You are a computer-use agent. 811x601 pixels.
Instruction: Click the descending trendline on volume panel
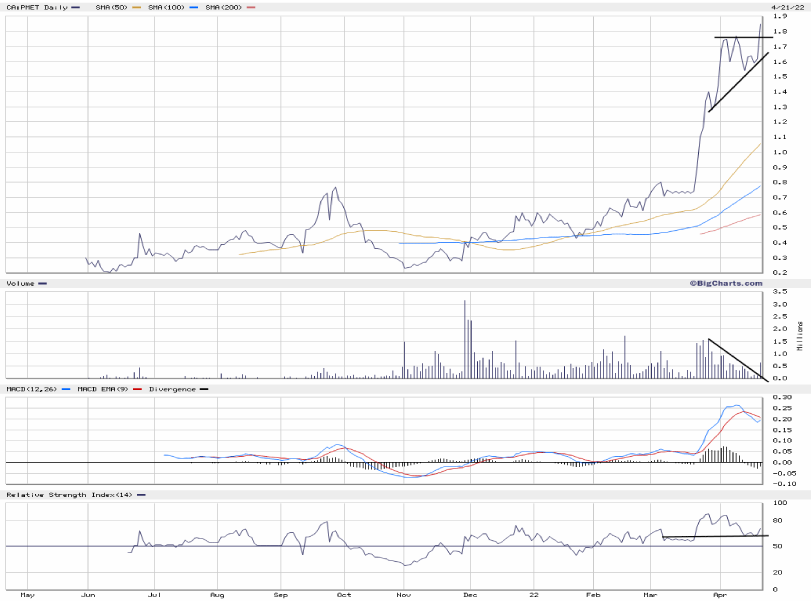click(x=736, y=360)
